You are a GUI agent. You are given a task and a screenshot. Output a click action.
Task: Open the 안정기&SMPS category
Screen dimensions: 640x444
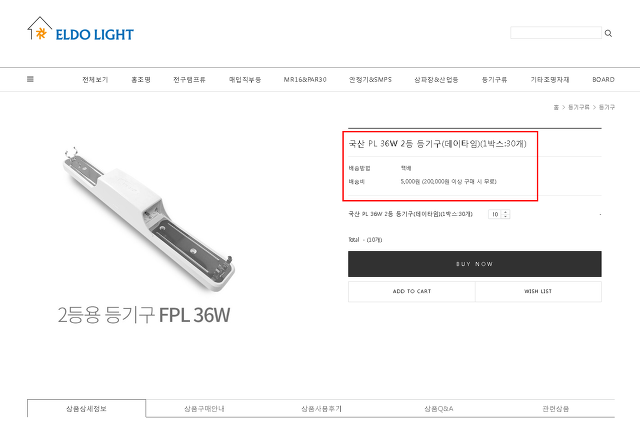pos(370,80)
